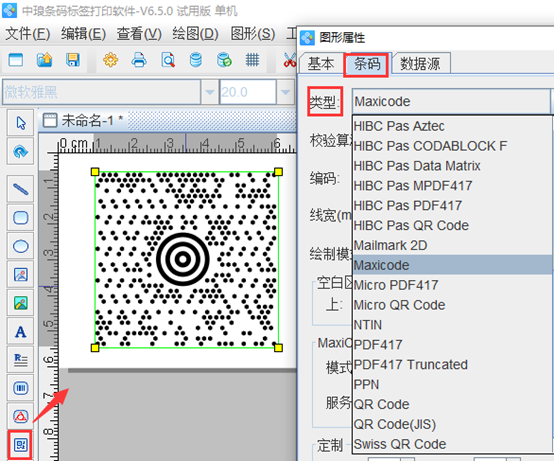
Task: Click the scissors cut icon
Action: point(290,60)
